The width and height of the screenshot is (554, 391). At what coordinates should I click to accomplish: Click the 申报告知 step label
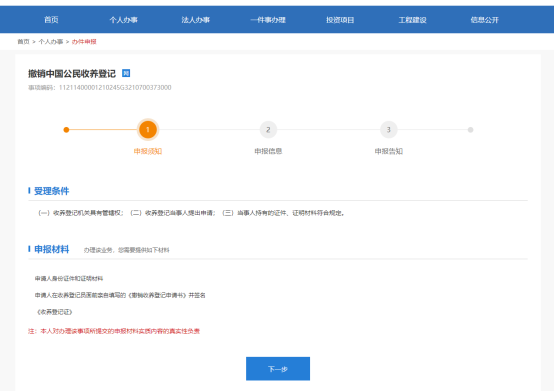389,151
